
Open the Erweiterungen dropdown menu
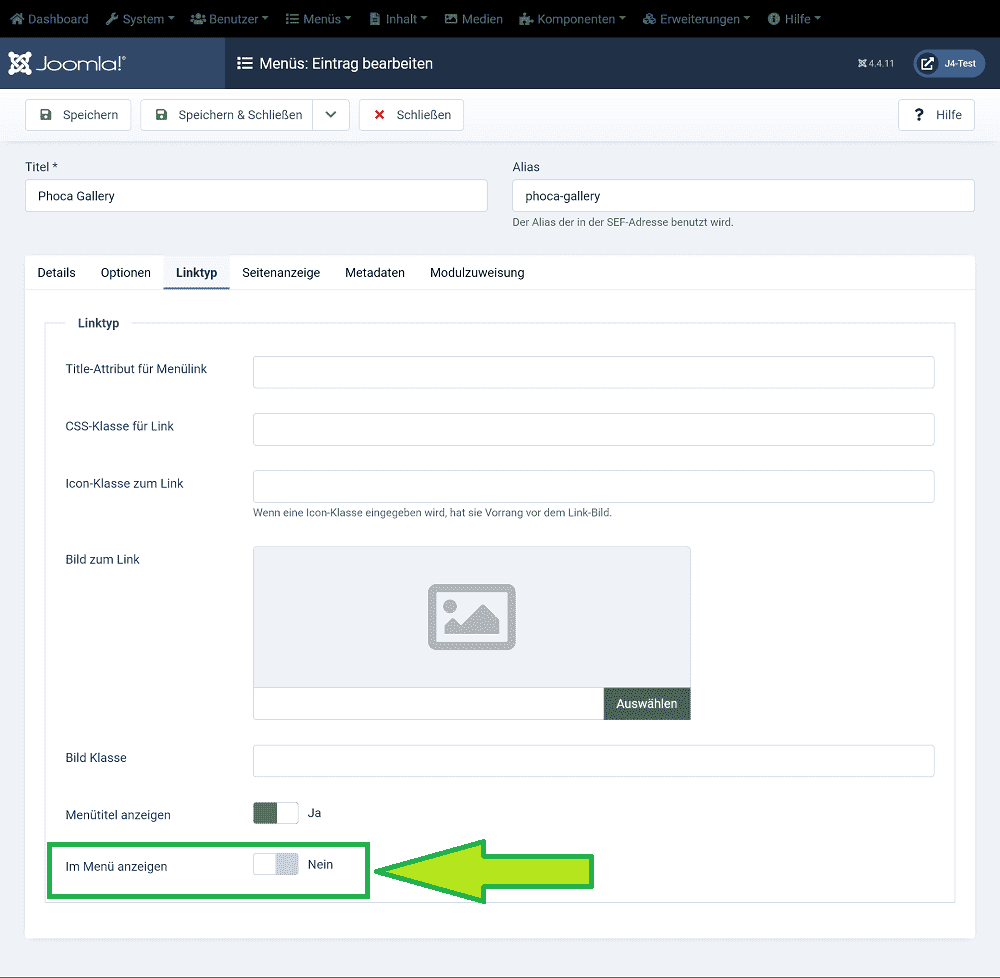(x=695, y=19)
